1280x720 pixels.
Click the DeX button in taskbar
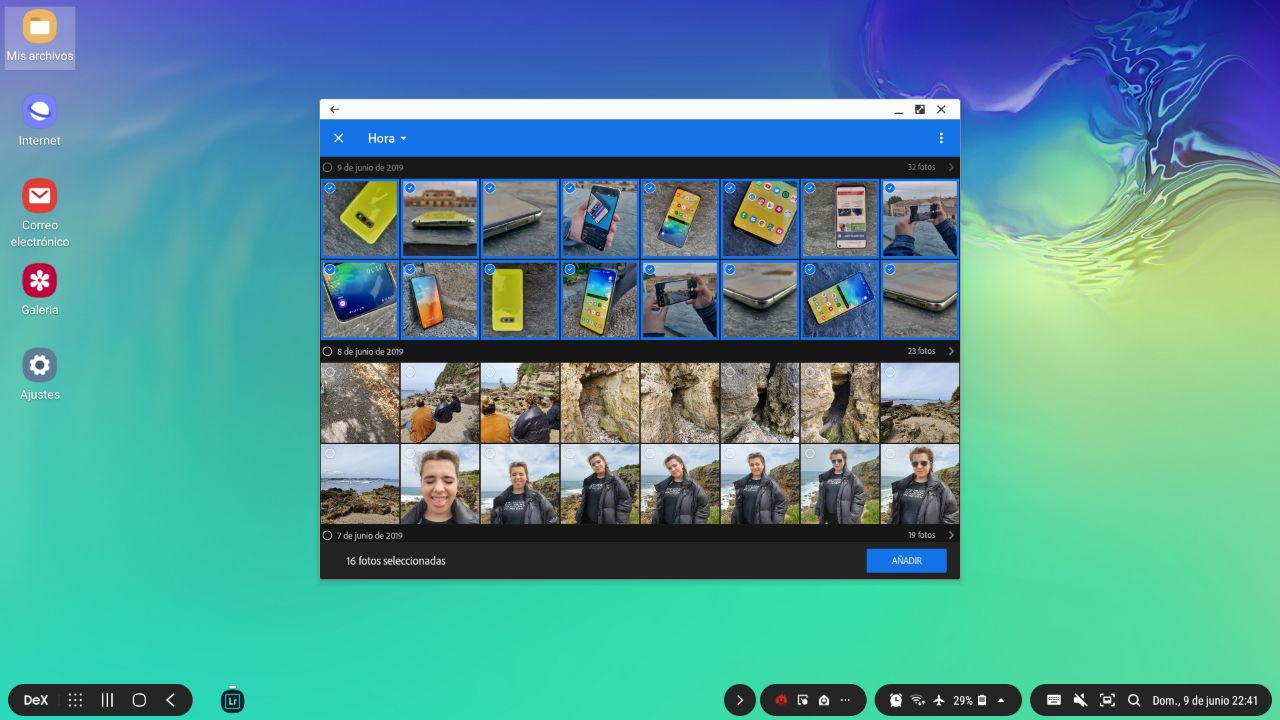[x=36, y=700]
